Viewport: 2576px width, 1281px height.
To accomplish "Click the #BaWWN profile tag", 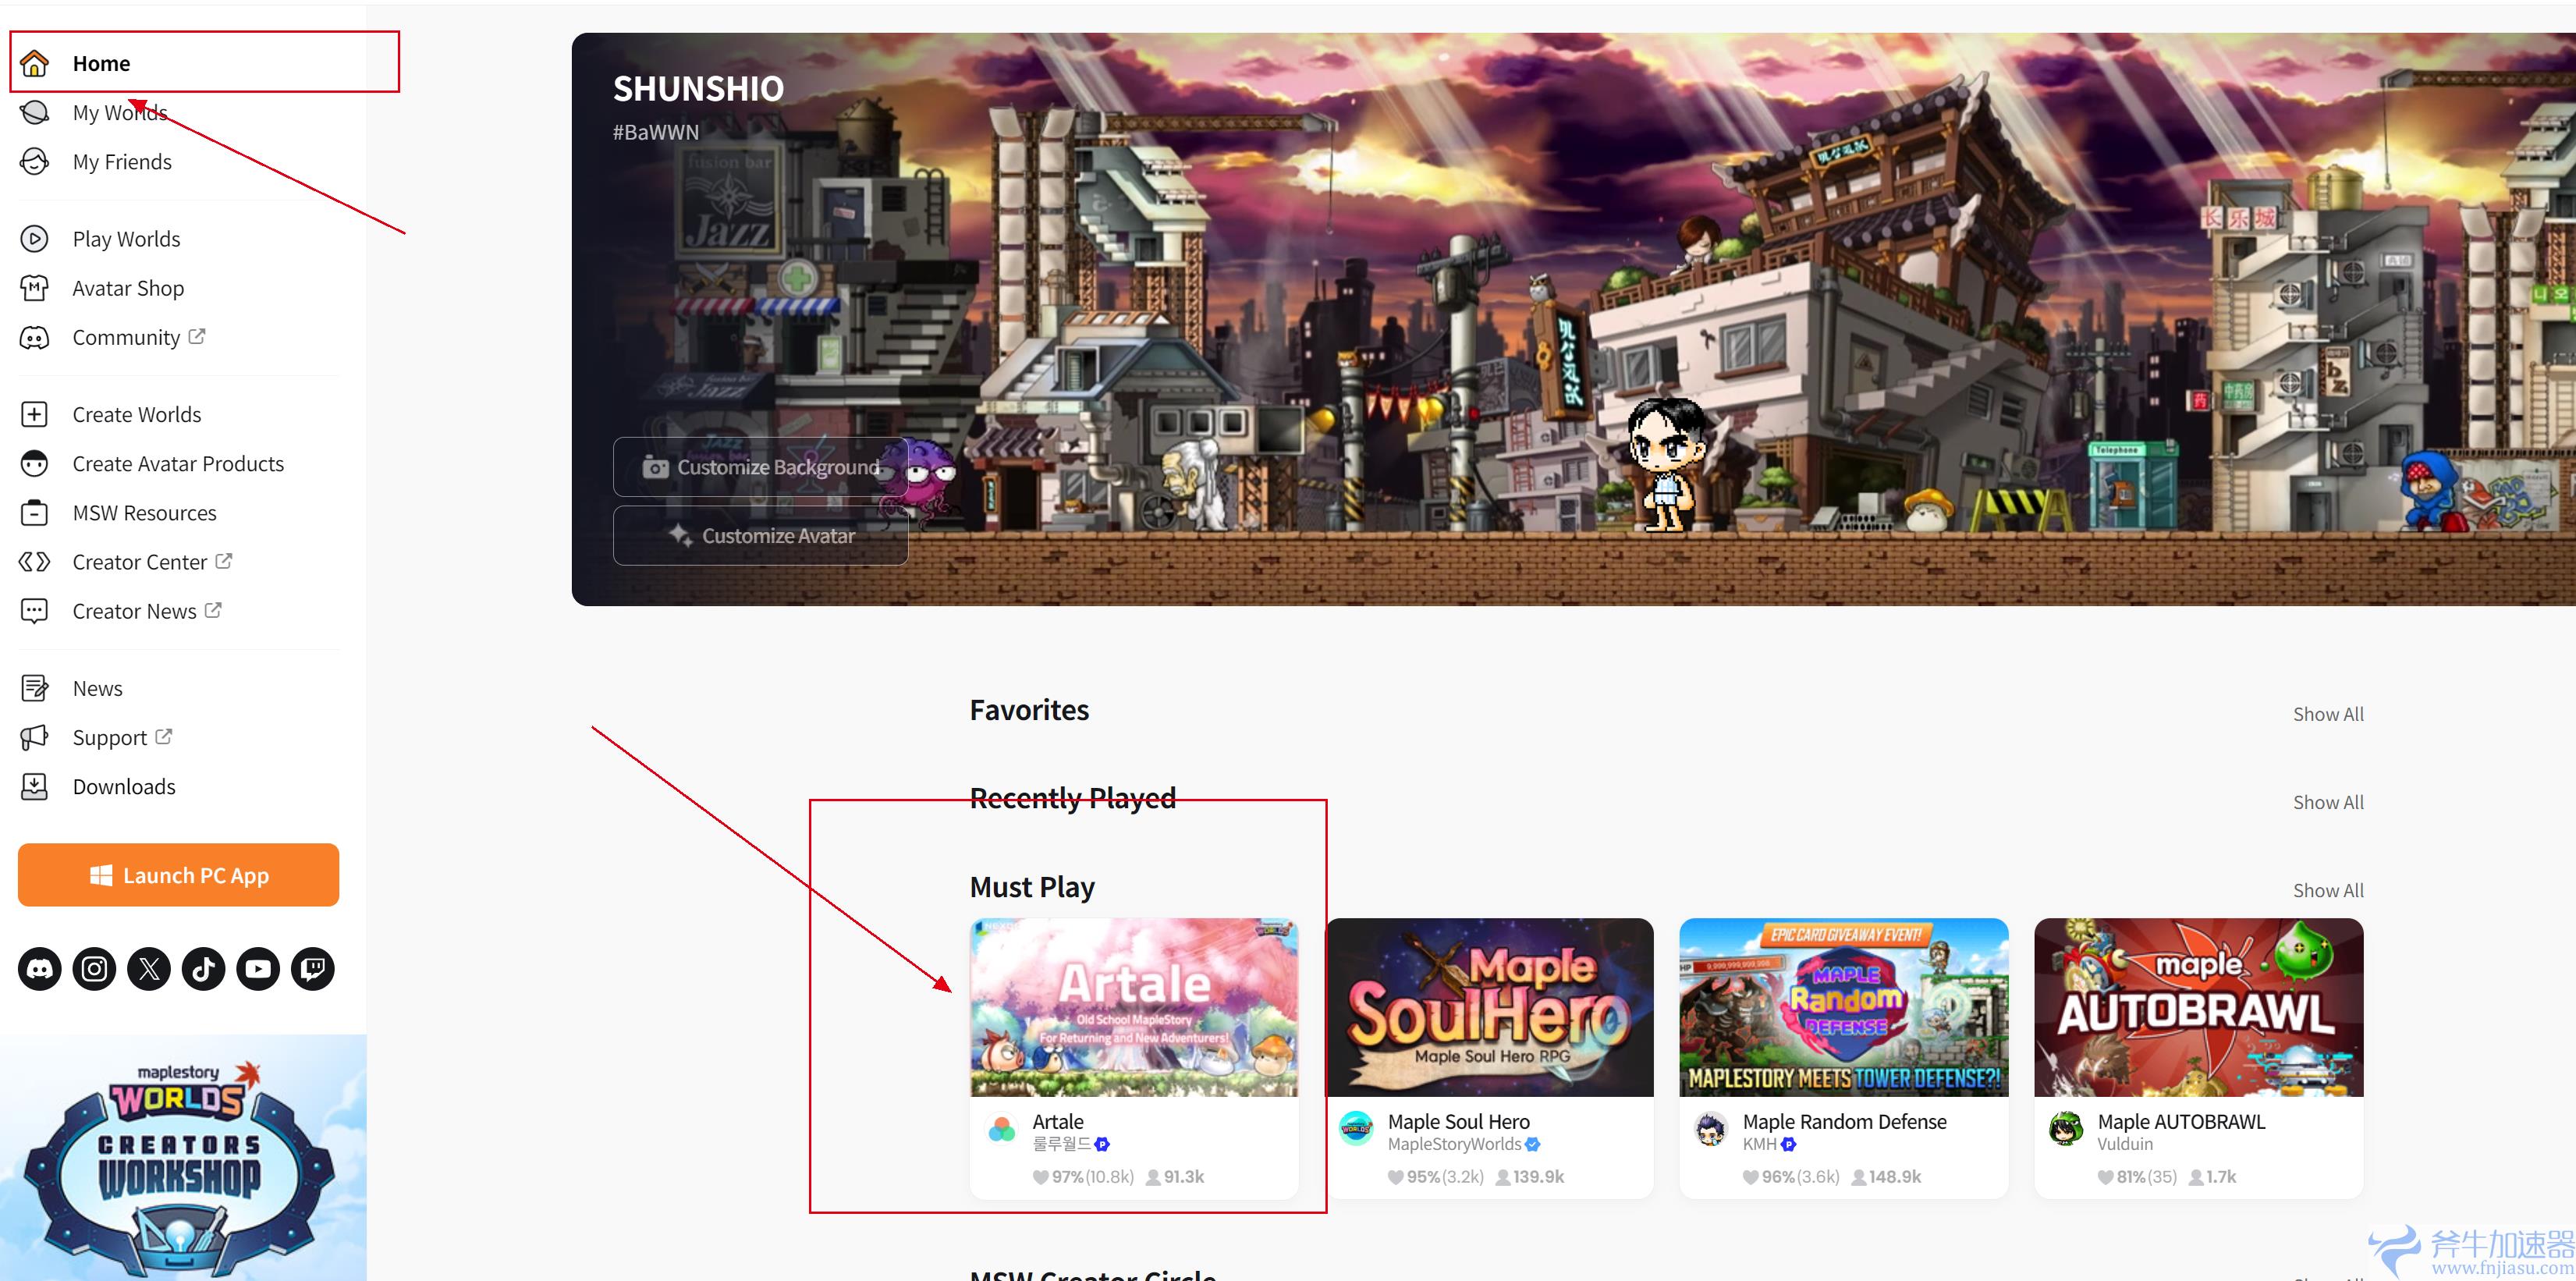I will coord(656,132).
